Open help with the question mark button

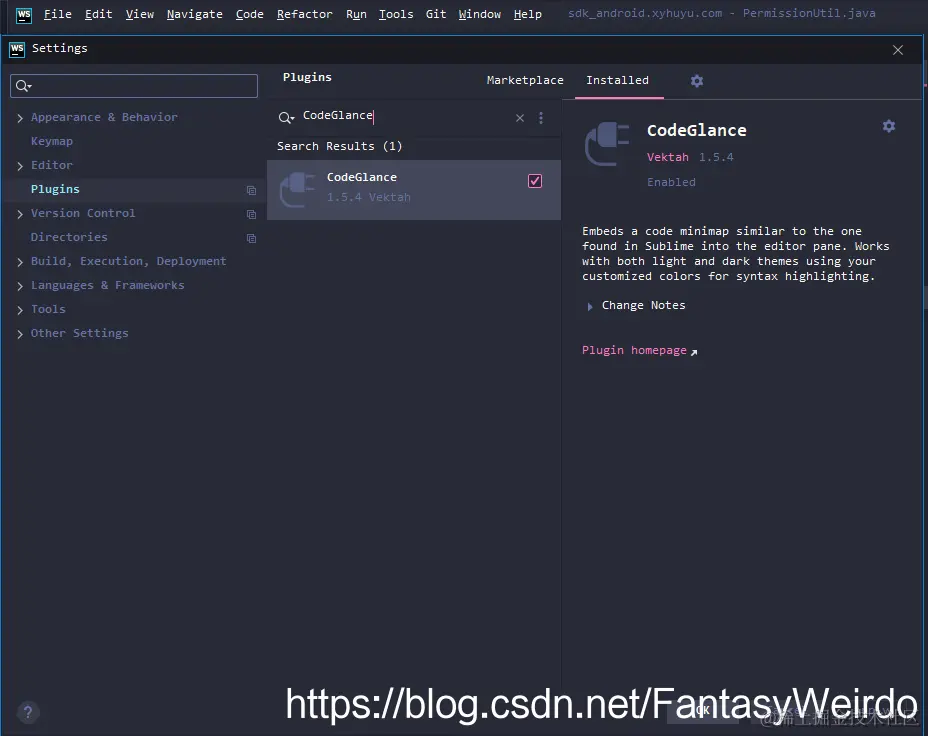pos(28,712)
